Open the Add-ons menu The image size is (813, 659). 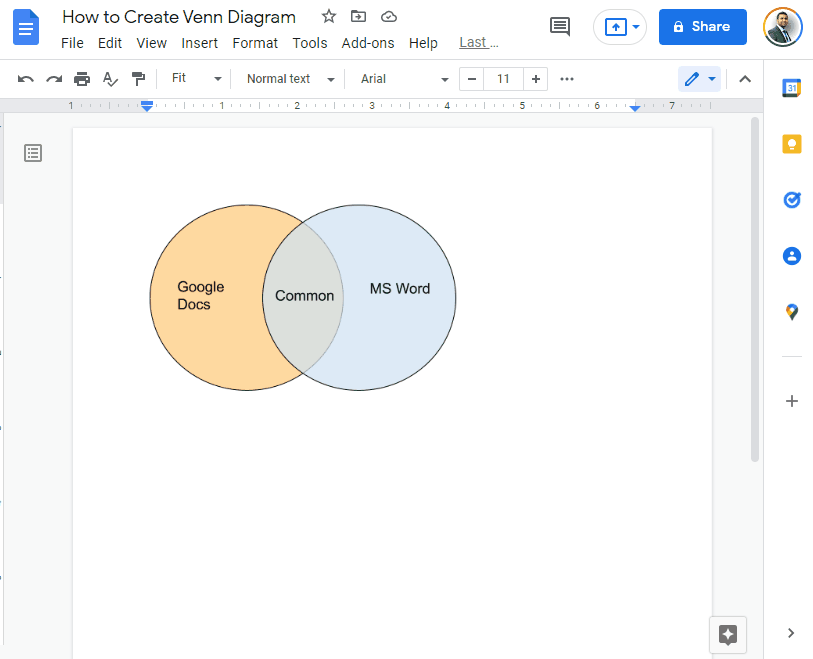tap(368, 43)
